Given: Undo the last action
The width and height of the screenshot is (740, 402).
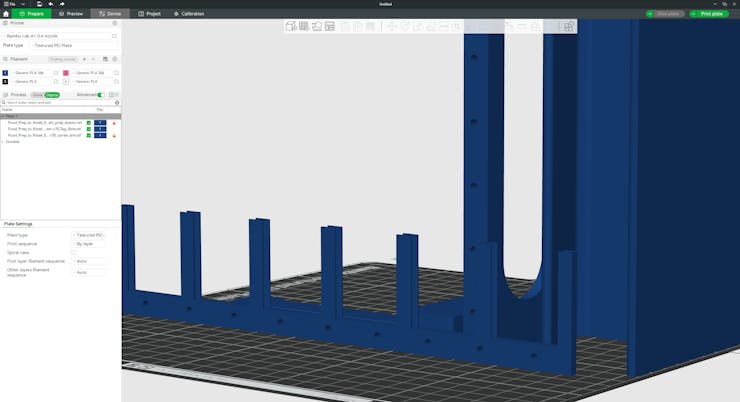Looking at the screenshot, I should (x=50, y=4).
